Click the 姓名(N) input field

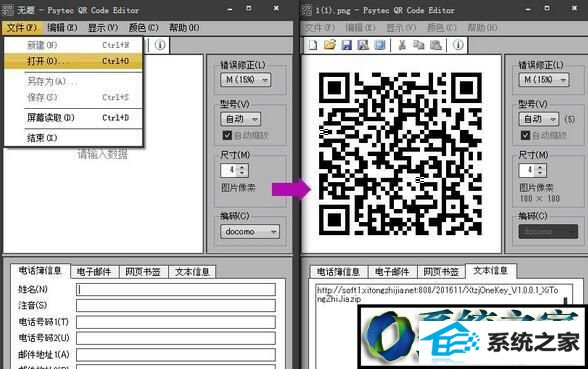176,290
